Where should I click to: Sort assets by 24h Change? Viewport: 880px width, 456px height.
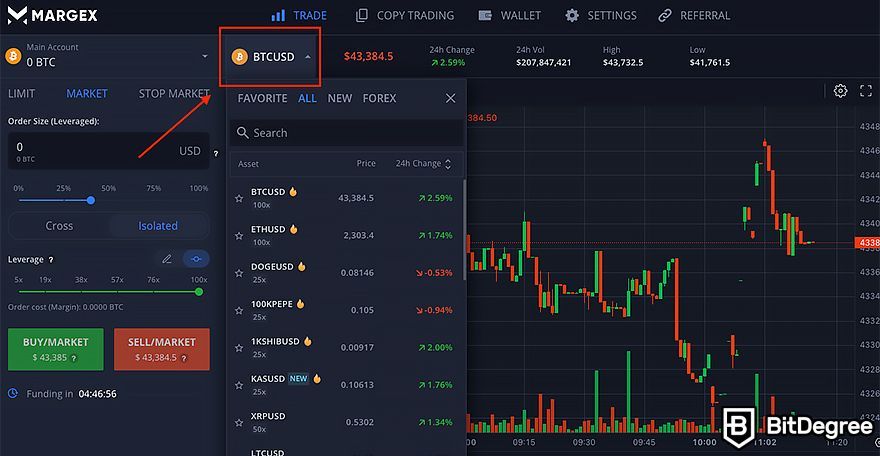point(423,164)
